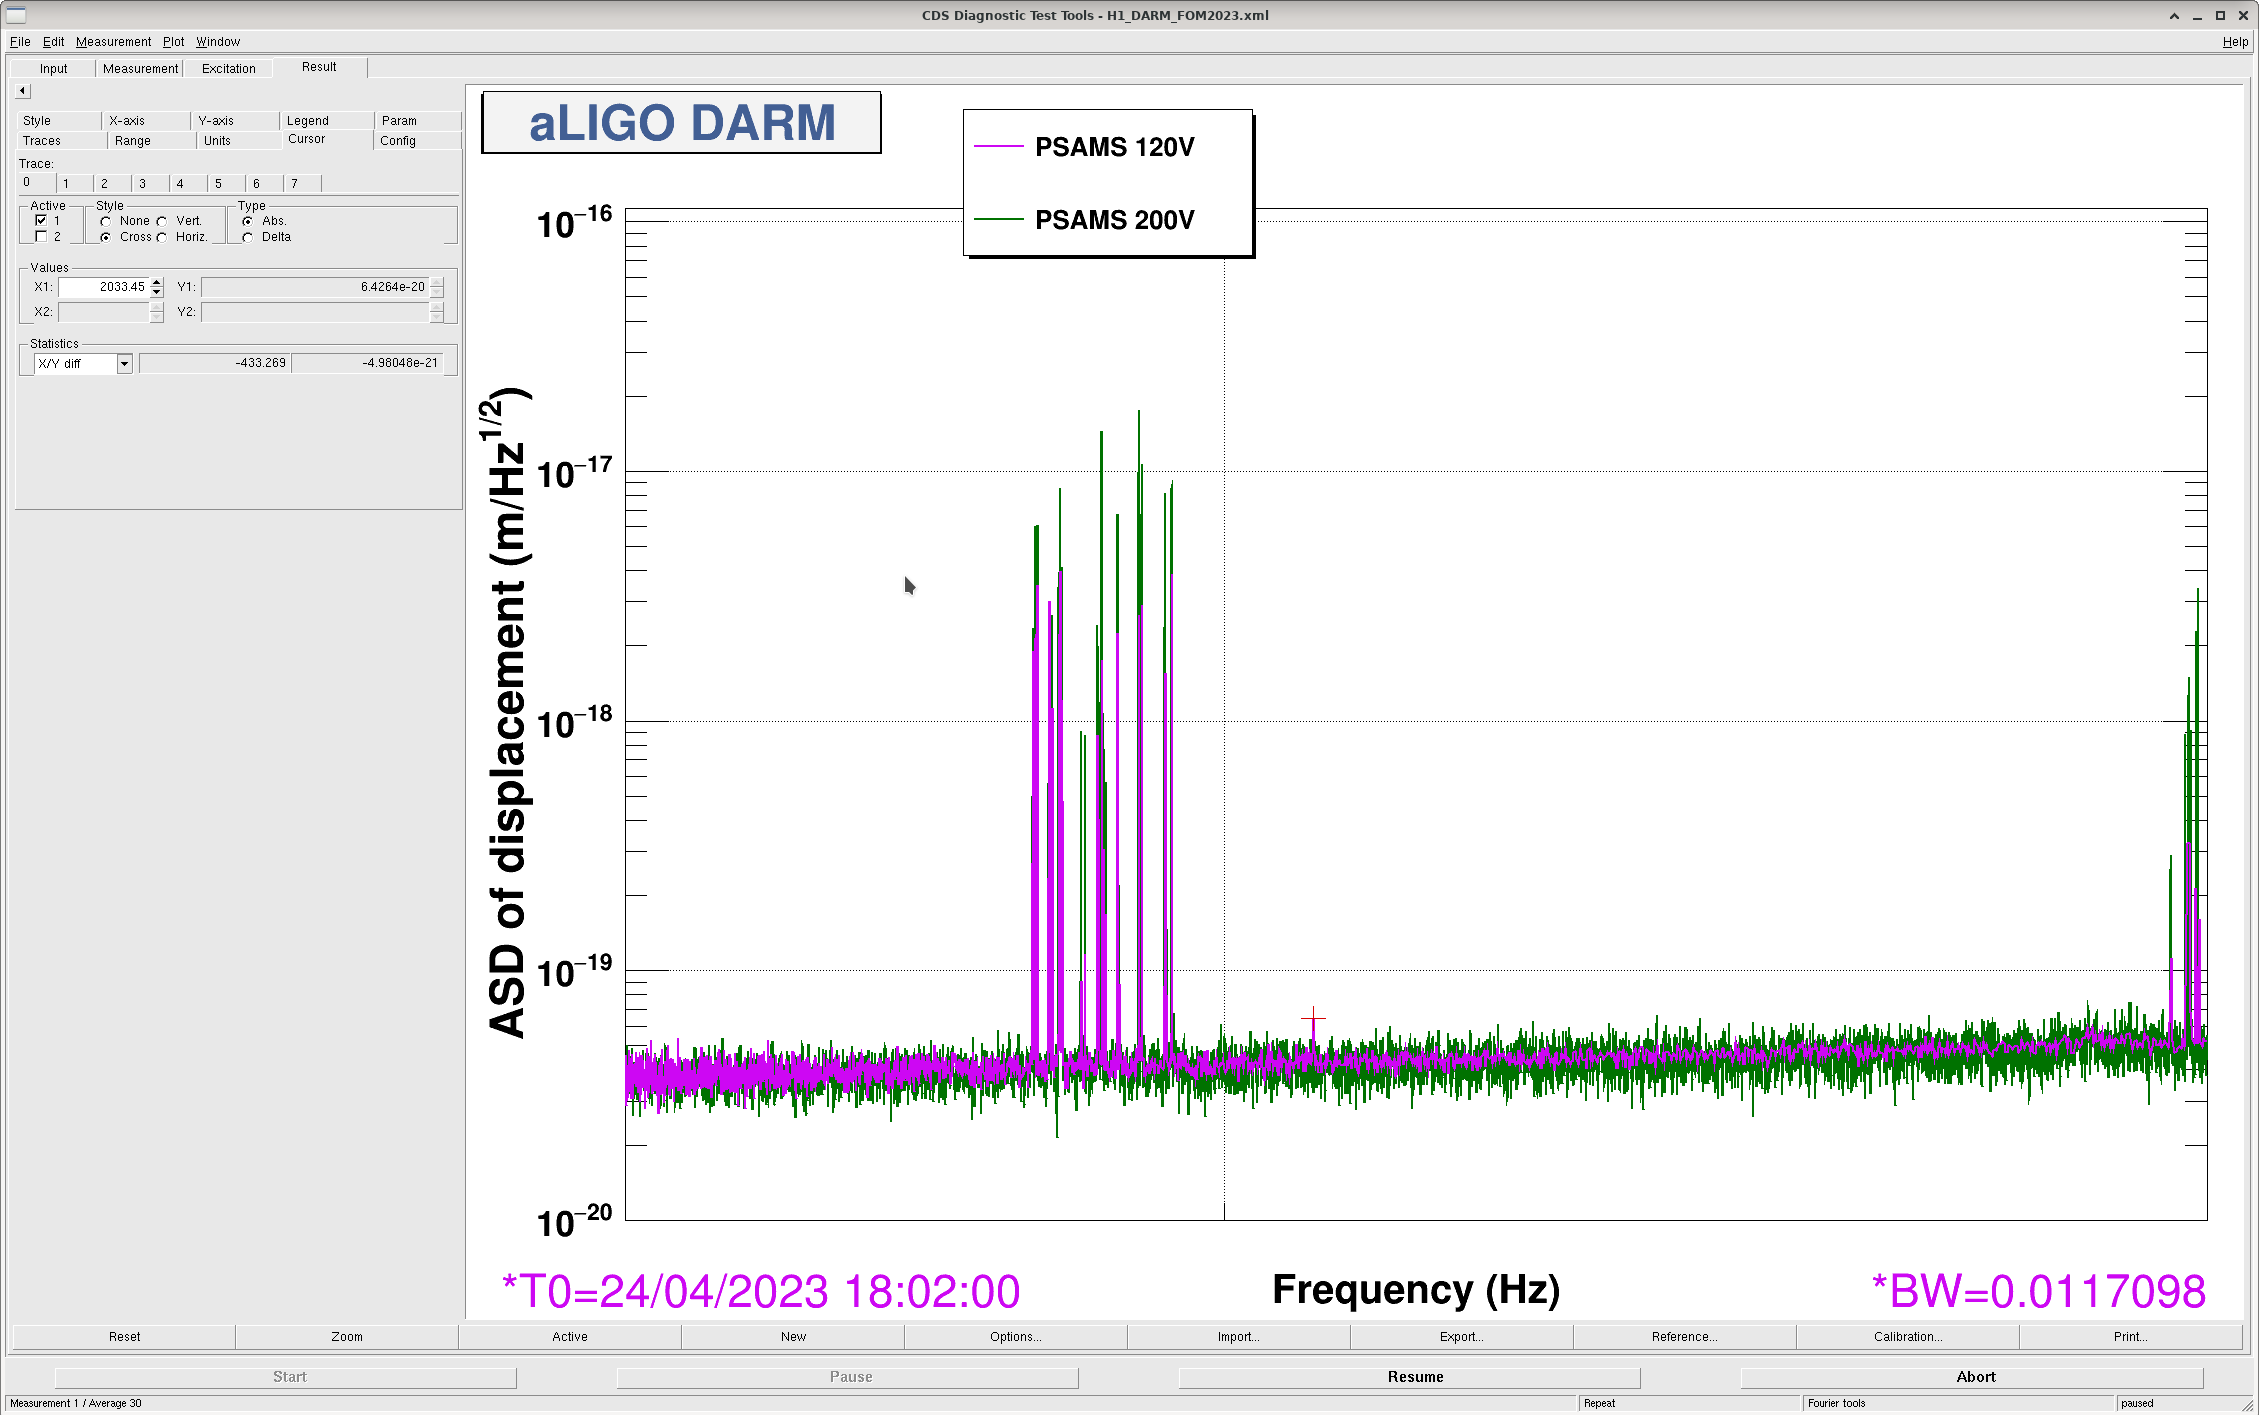2259x1415 pixels.
Task: Open the Traces options tab
Action: click(62, 141)
